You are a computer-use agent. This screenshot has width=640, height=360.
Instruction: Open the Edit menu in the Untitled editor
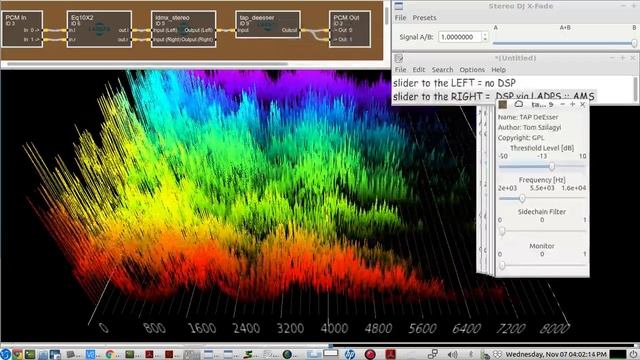pyautogui.click(x=418, y=70)
